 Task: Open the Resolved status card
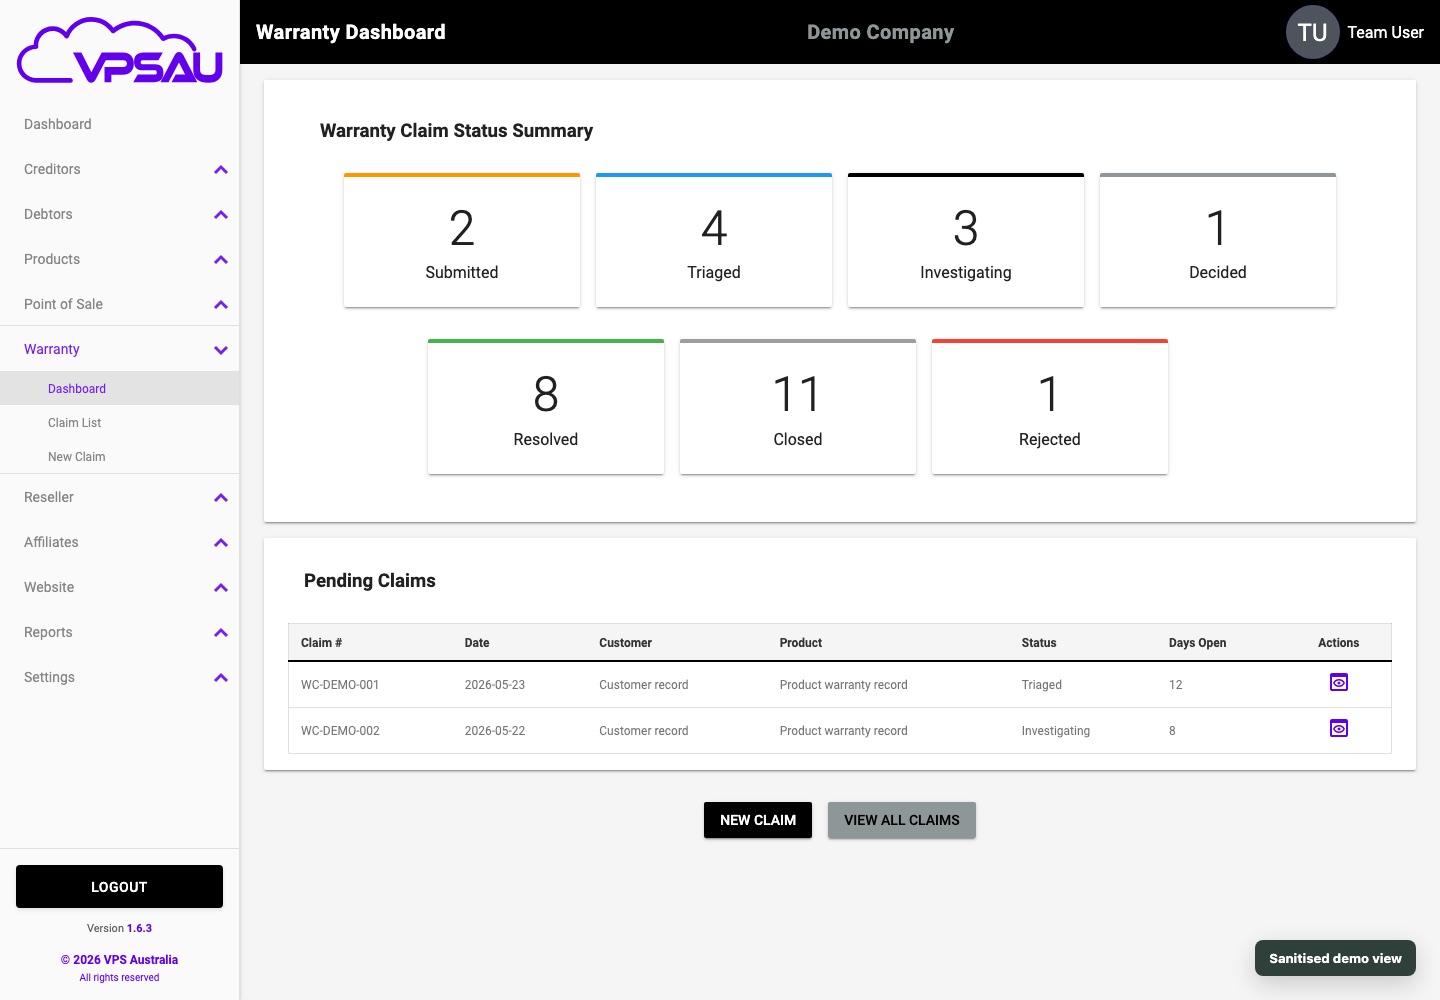pos(546,406)
